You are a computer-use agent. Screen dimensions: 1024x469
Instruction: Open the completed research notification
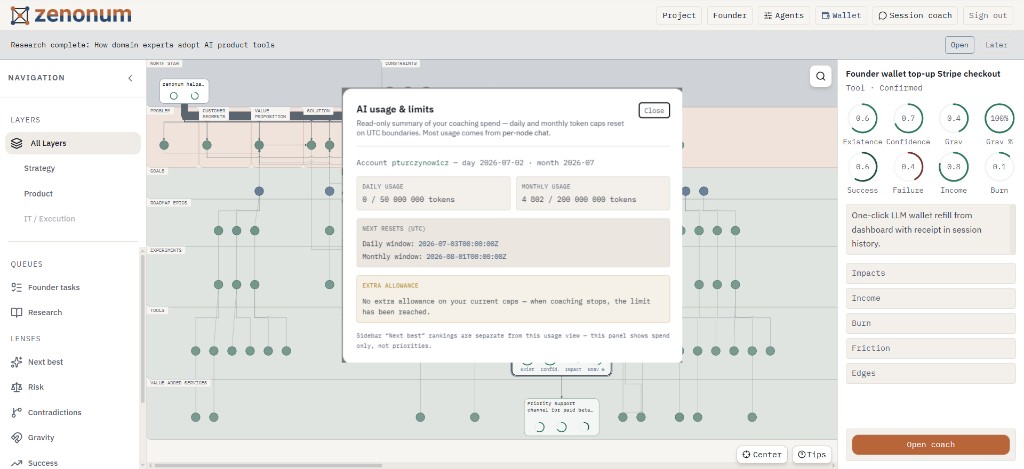pos(959,45)
